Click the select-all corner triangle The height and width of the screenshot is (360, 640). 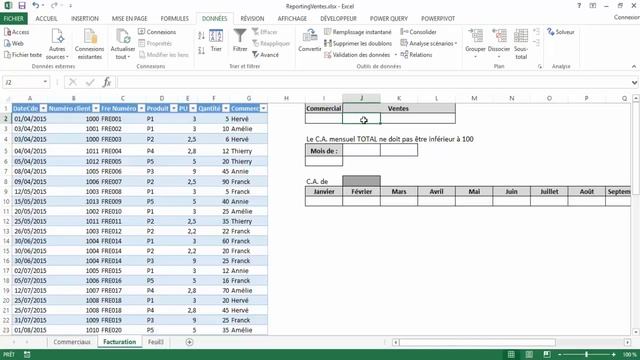click(7, 99)
